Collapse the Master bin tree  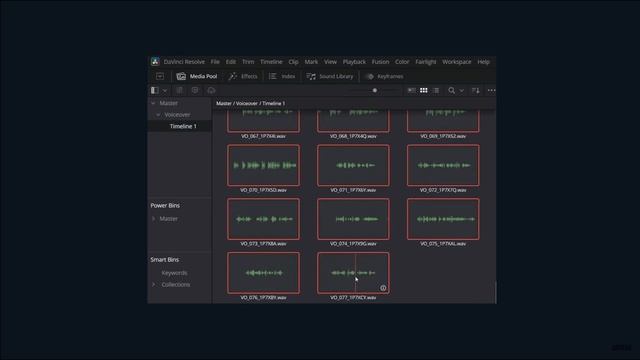coord(153,103)
